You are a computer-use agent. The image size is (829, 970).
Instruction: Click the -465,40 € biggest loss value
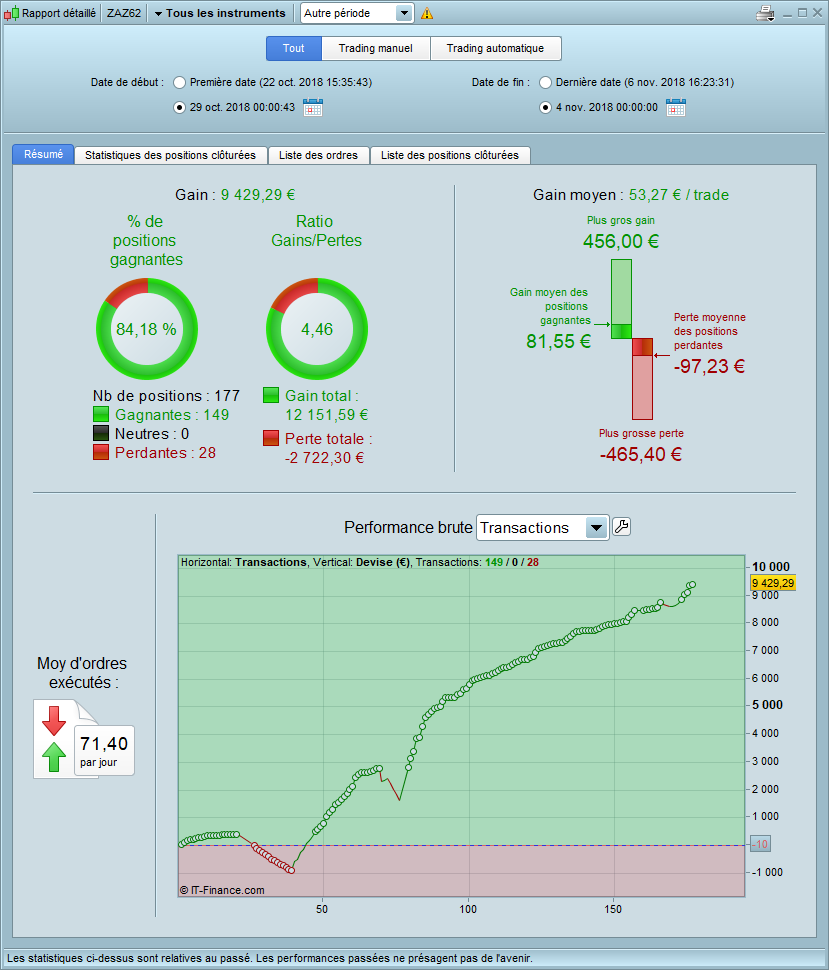[x=641, y=454]
